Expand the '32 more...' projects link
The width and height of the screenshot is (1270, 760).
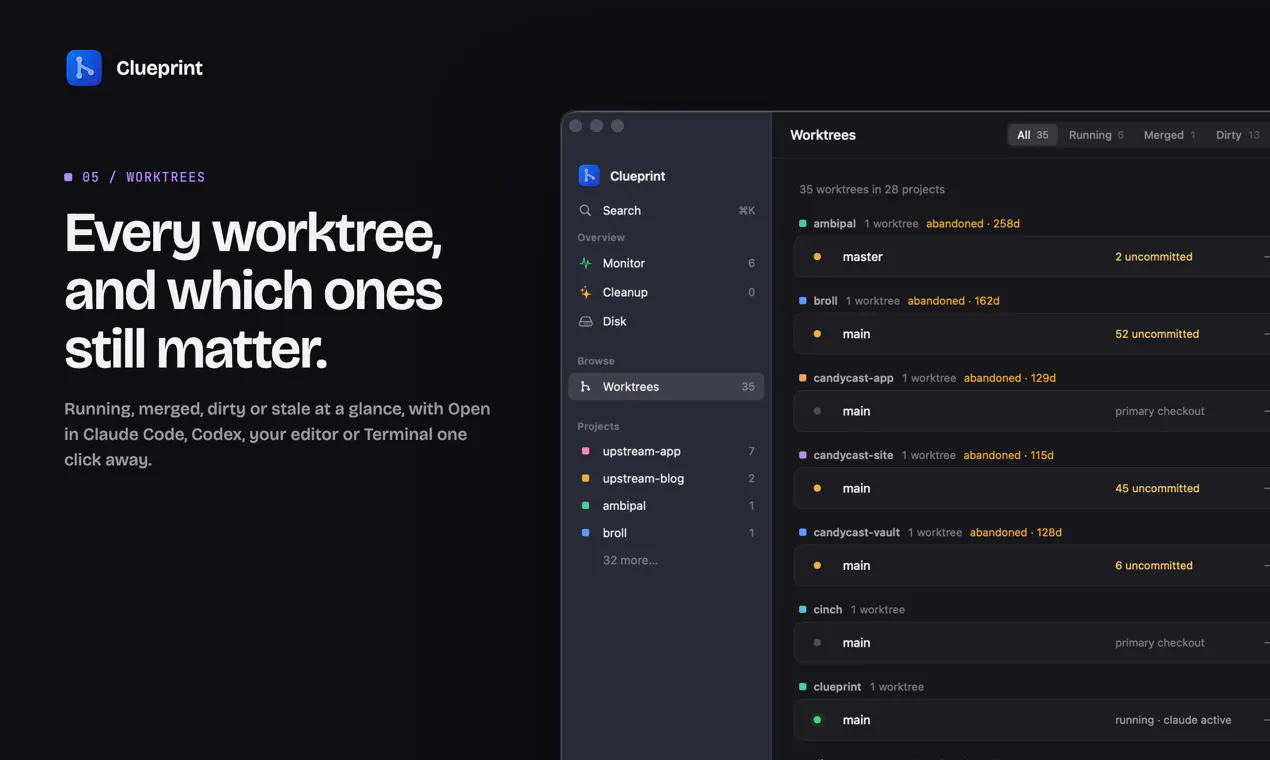pos(630,560)
